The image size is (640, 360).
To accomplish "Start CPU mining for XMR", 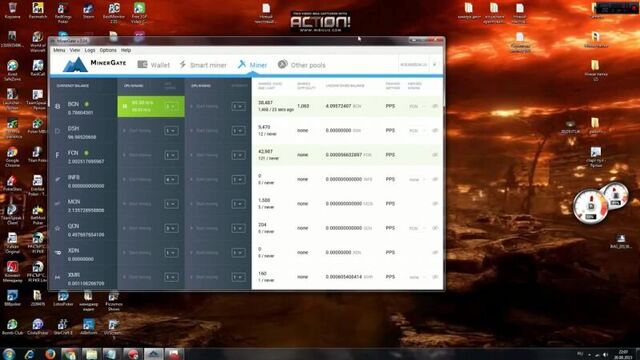I will point(137,277).
